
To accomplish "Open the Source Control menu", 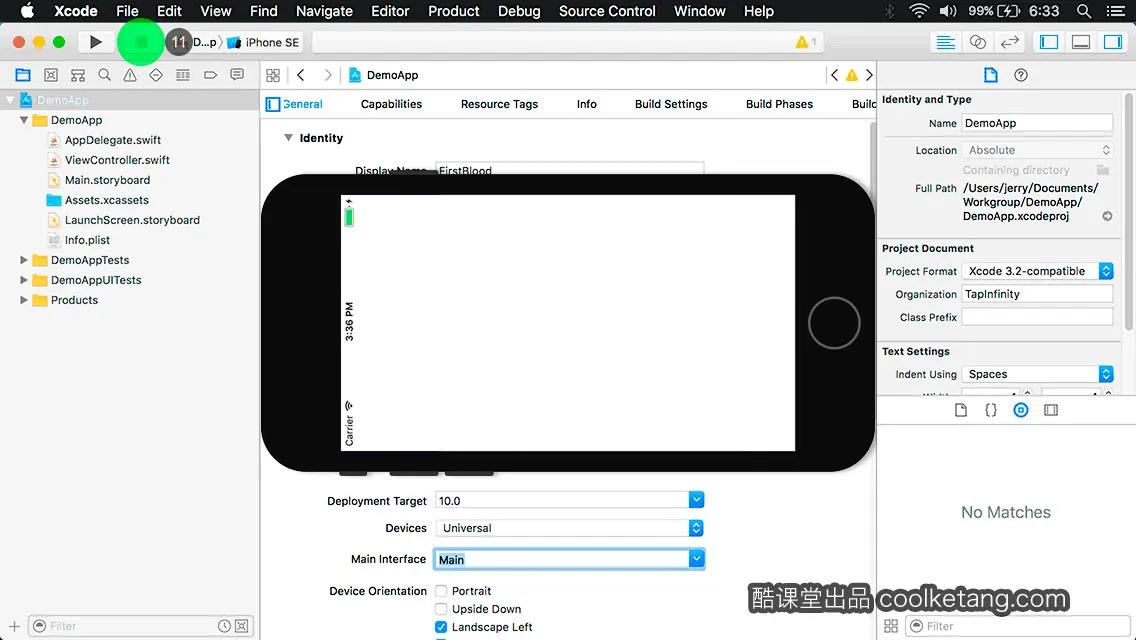I will point(607,11).
